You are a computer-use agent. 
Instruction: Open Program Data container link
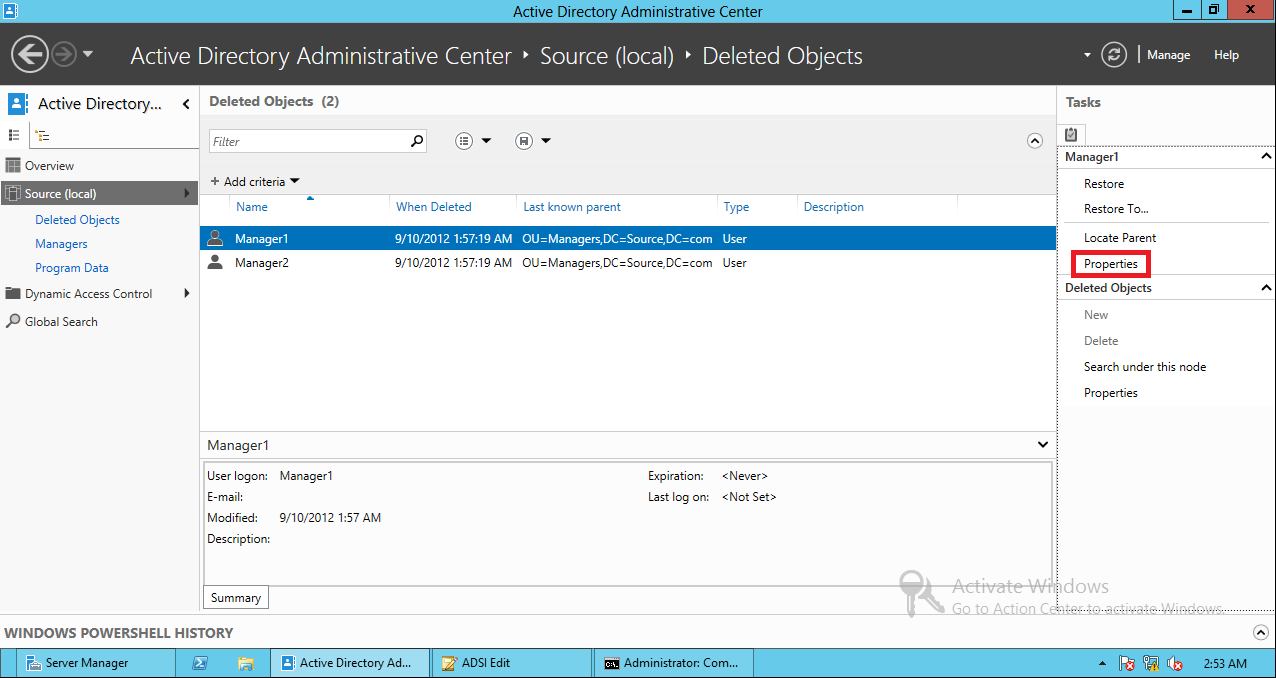click(72, 268)
